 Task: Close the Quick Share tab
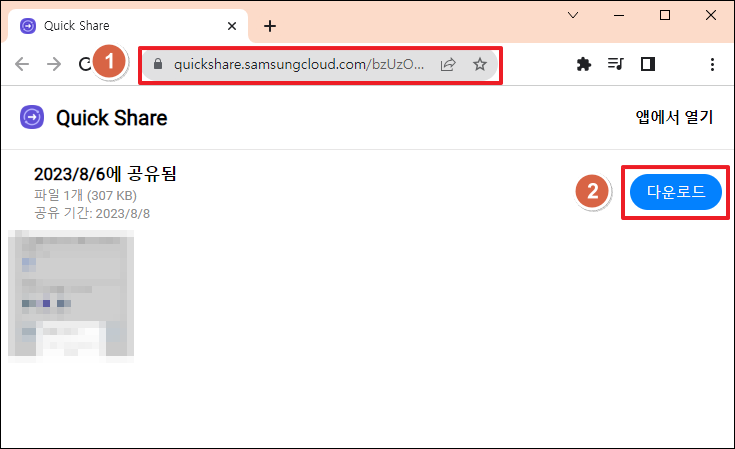[232, 26]
